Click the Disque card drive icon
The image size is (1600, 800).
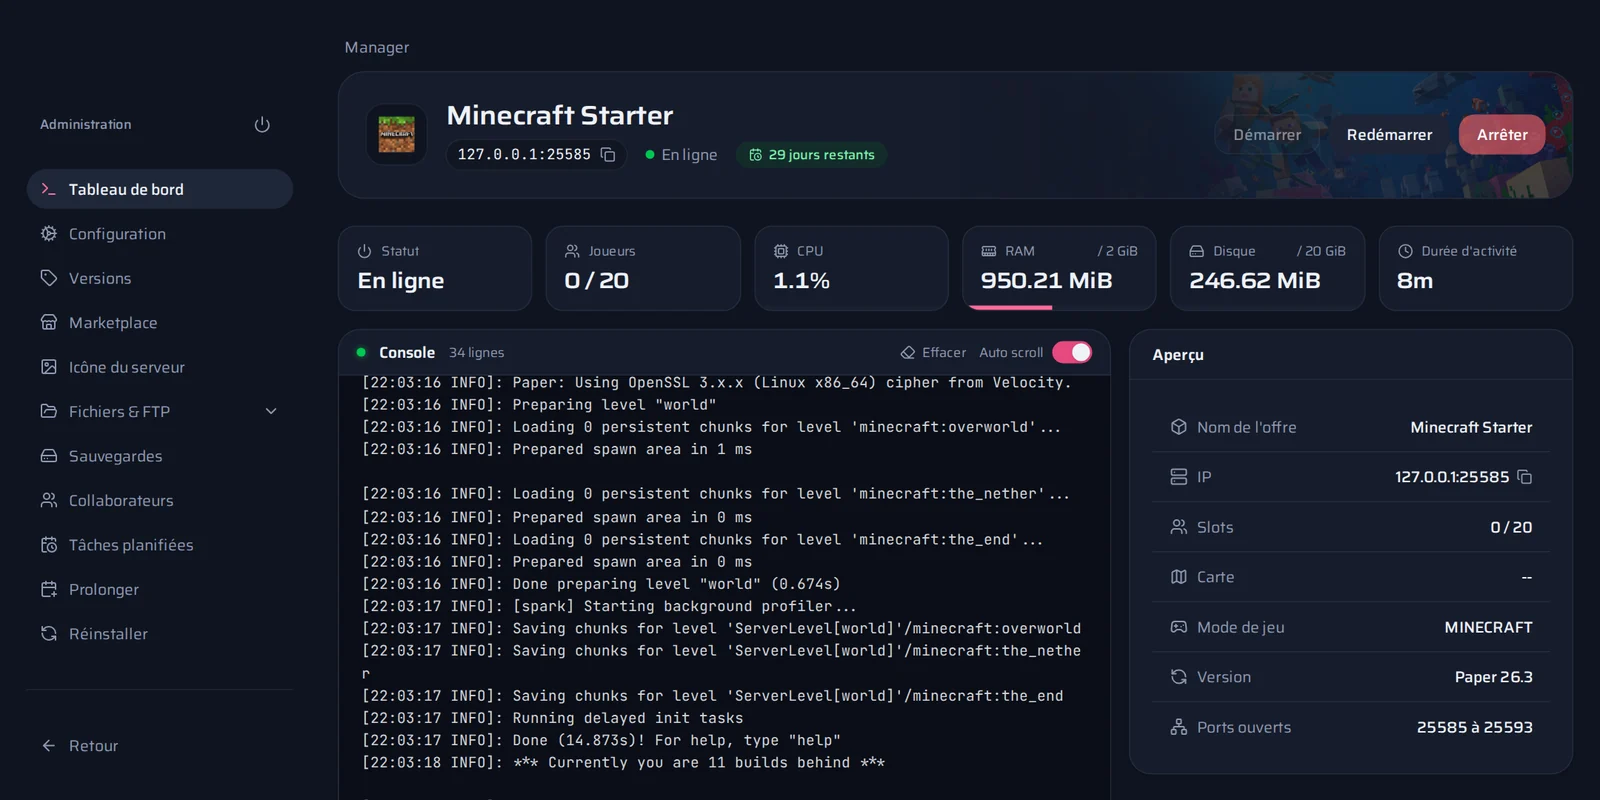[1197, 251]
